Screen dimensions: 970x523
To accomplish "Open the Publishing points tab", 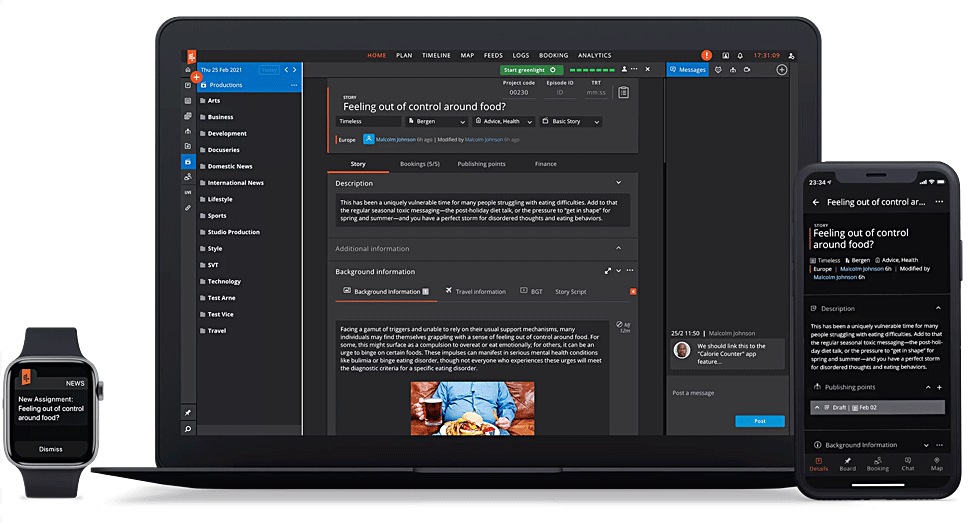I will [x=481, y=163].
